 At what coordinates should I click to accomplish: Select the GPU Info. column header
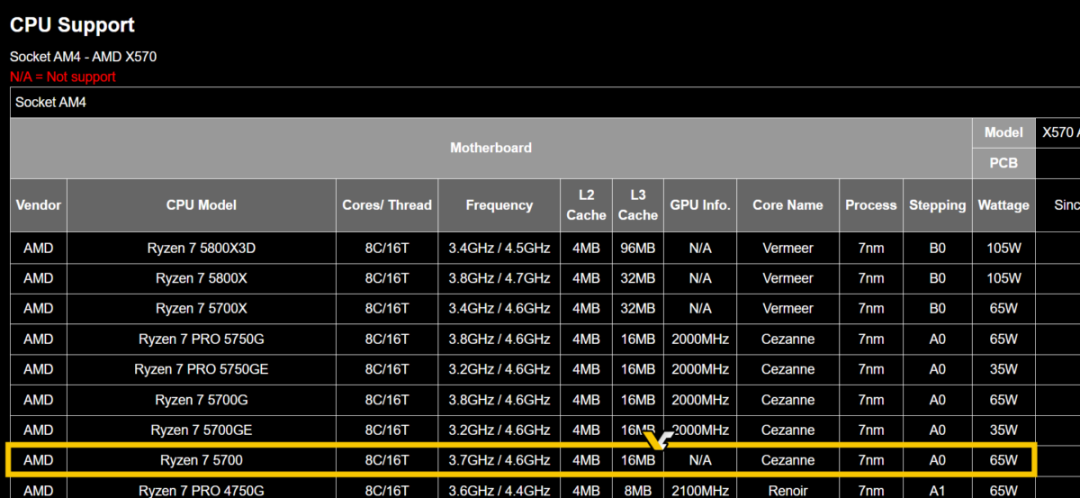click(700, 205)
